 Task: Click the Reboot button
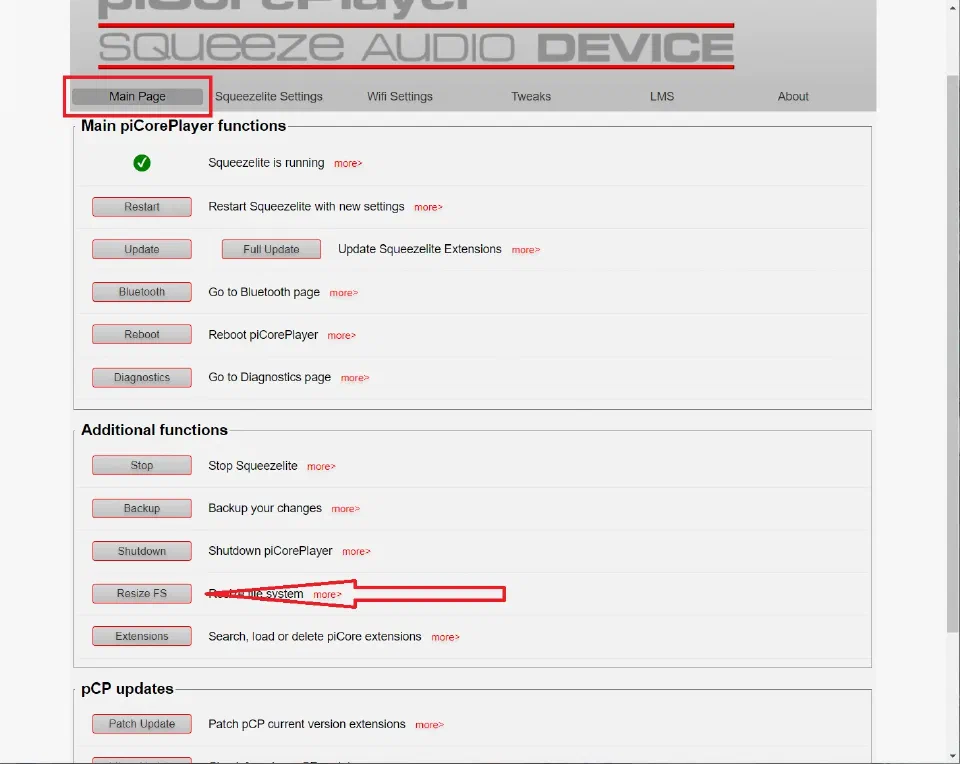142,334
